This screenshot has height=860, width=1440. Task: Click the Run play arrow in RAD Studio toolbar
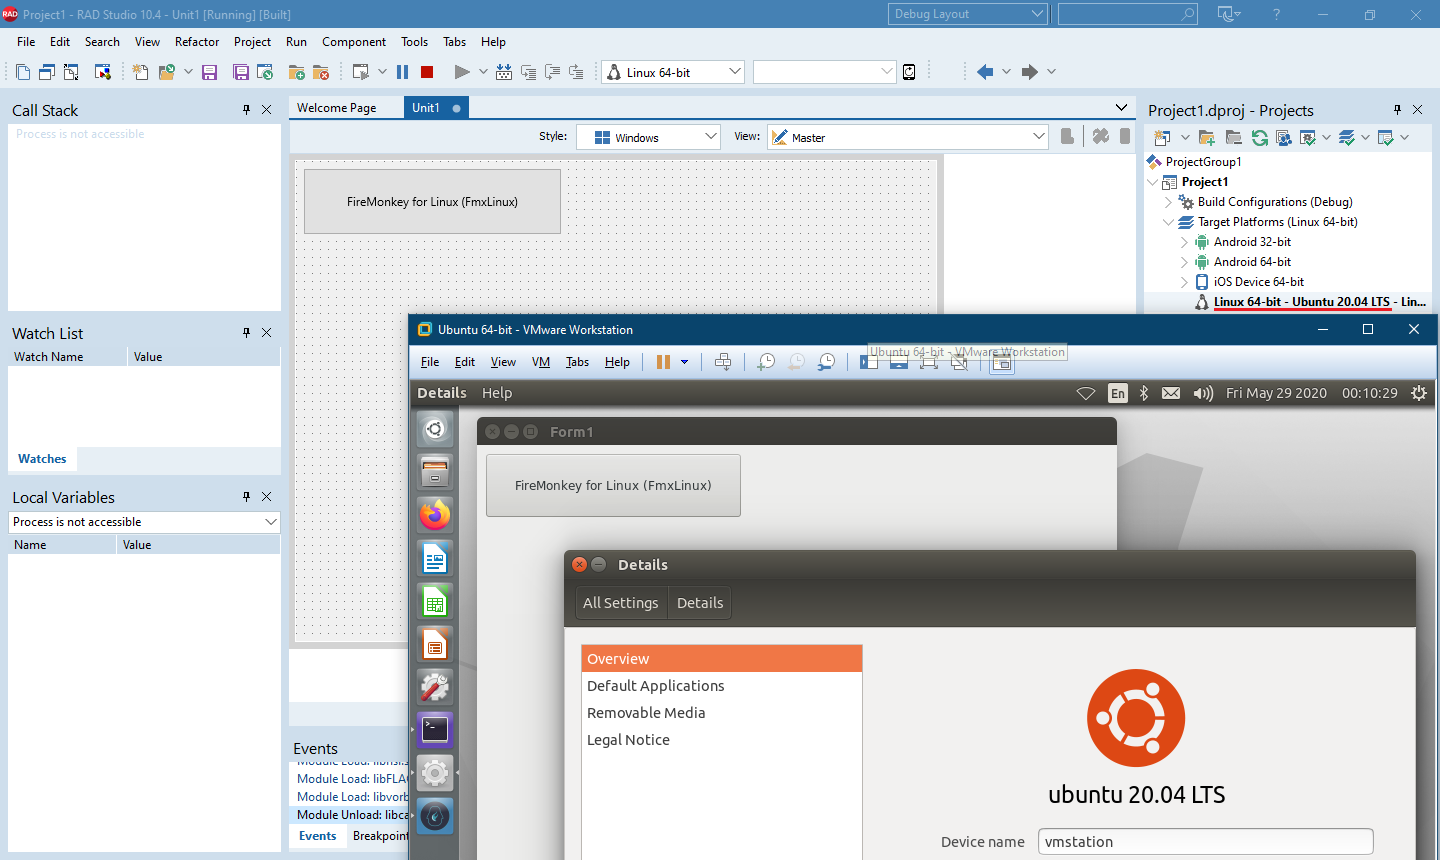point(461,72)
